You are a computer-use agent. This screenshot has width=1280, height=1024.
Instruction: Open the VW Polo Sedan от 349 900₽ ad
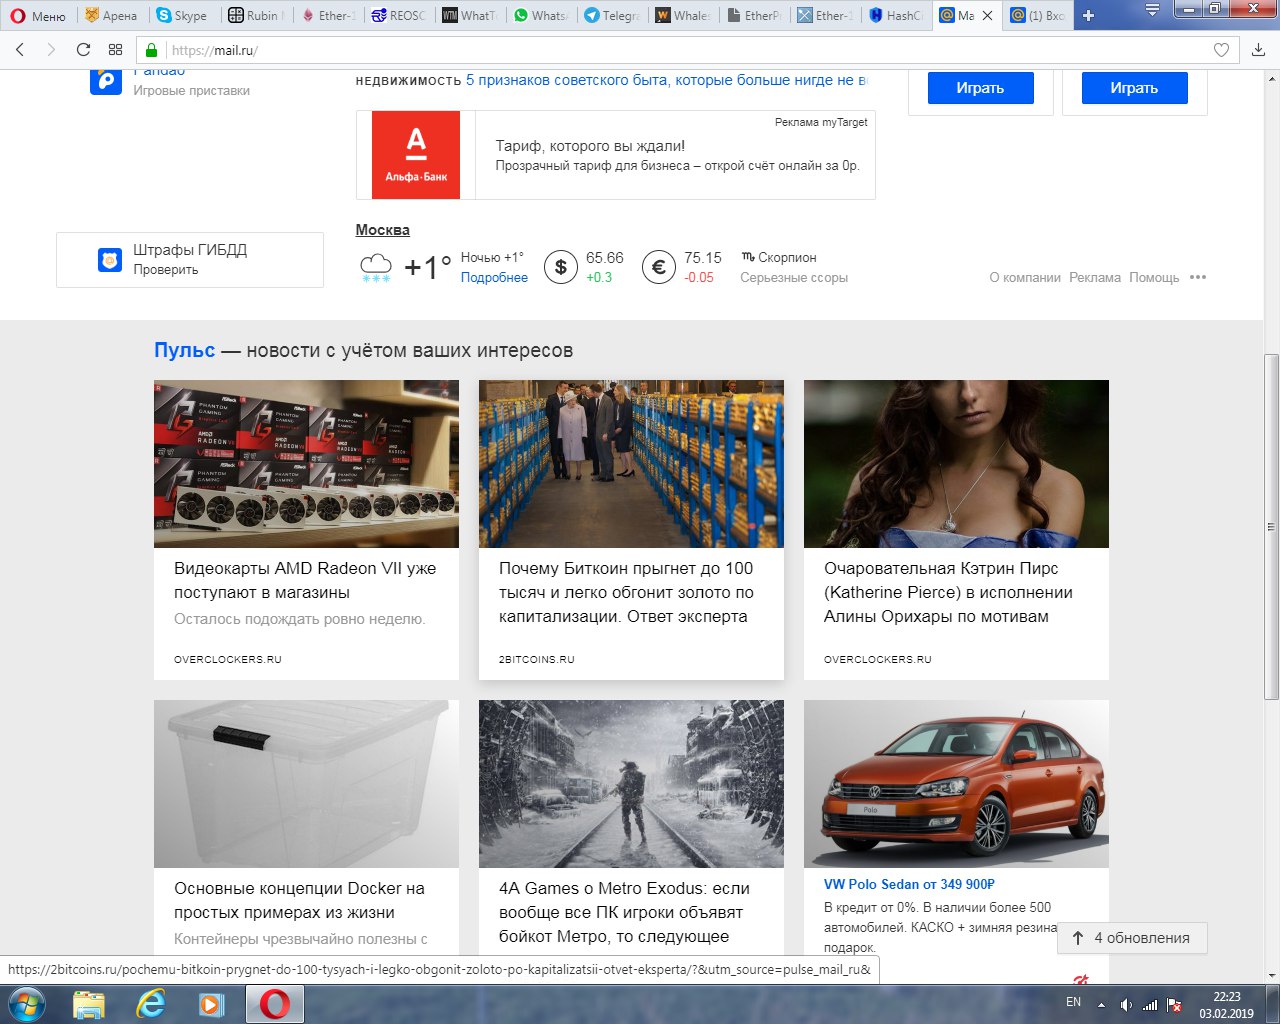pyautogui.click(x=909, y=884)
